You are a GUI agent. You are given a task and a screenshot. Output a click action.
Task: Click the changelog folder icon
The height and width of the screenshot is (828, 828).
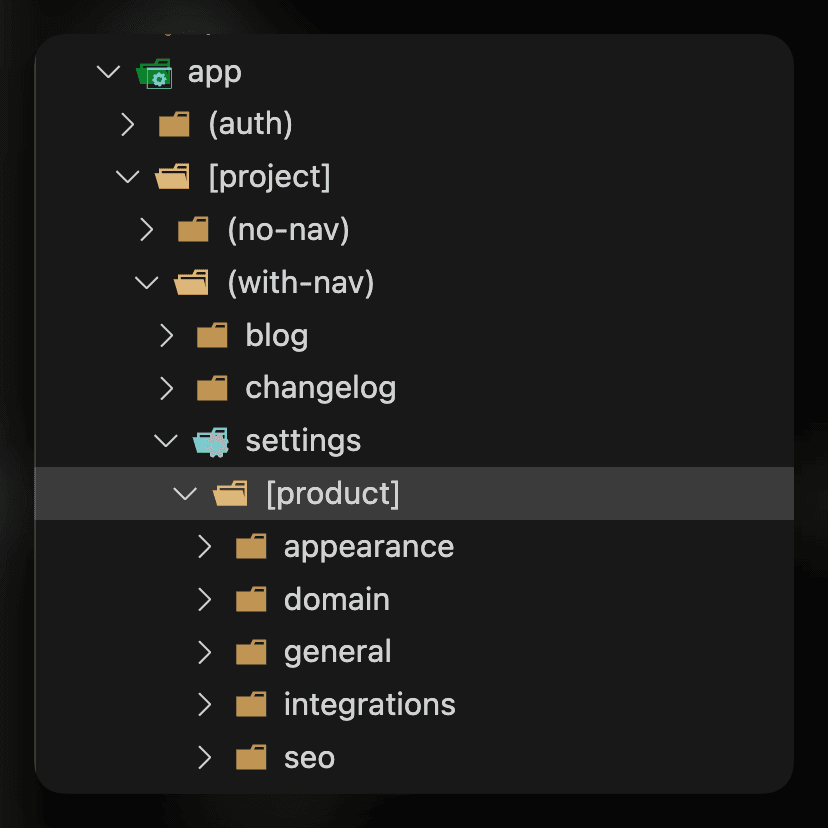[212, 388]
